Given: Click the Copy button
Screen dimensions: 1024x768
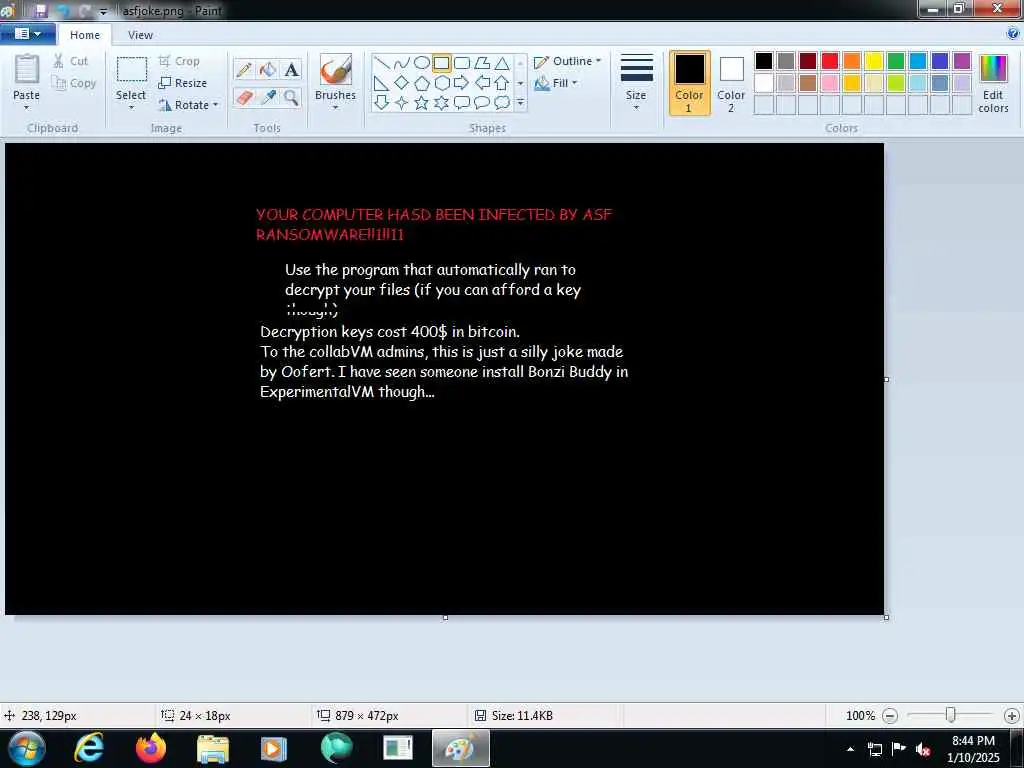Looking at the screenshot, I should click(74, 83).
